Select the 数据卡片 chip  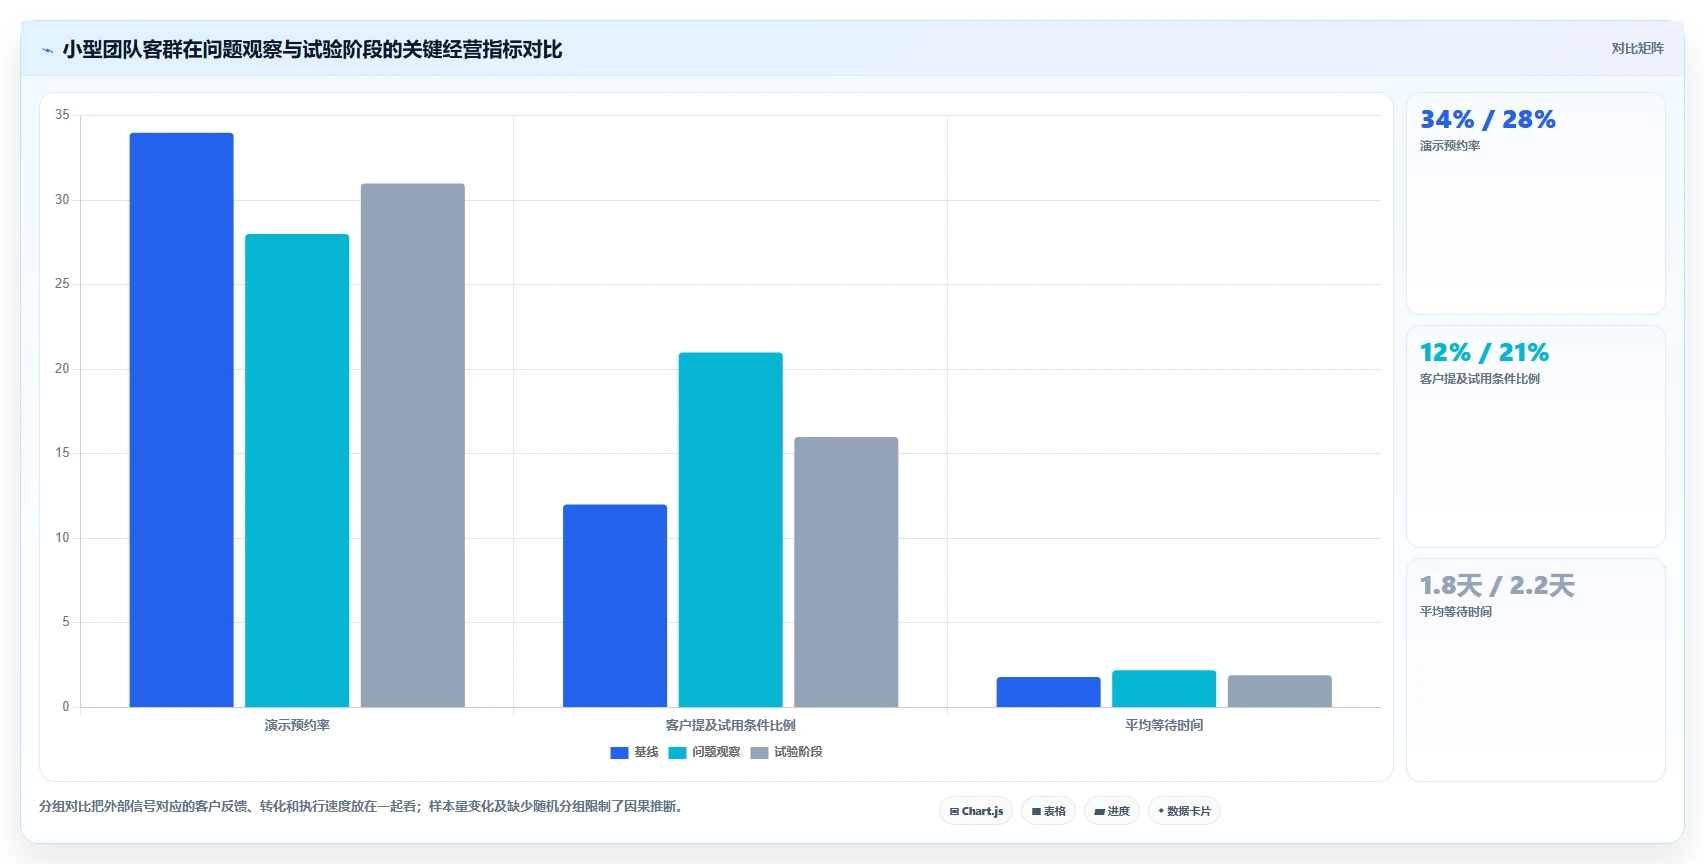pyautogui.click(x=1184, y=811)
